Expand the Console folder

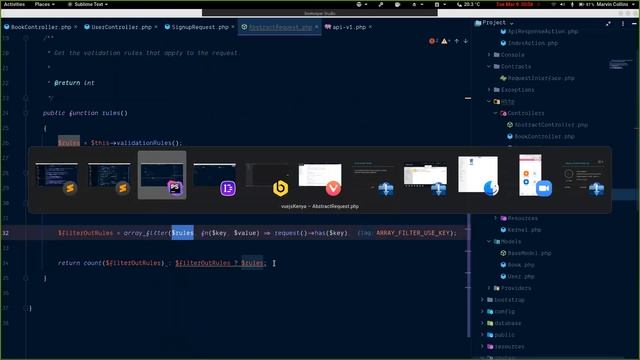(489, 54)
